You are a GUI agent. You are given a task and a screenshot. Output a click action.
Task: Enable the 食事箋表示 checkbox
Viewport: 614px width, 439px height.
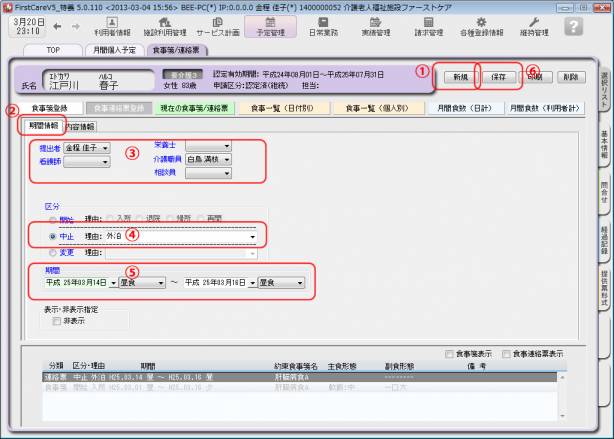[x=449, y=354]
